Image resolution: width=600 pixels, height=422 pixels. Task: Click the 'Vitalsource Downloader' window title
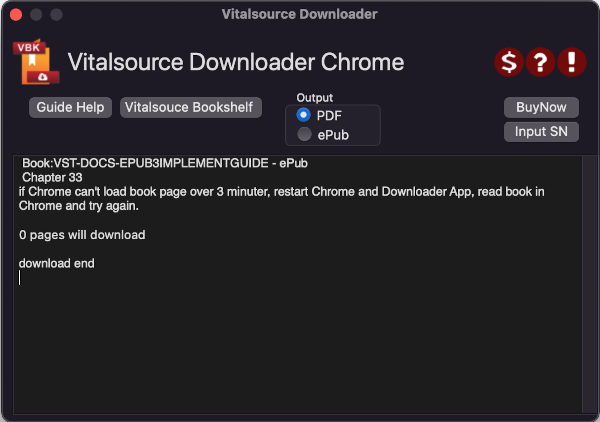pyautogui.click(x=300, y=15)
